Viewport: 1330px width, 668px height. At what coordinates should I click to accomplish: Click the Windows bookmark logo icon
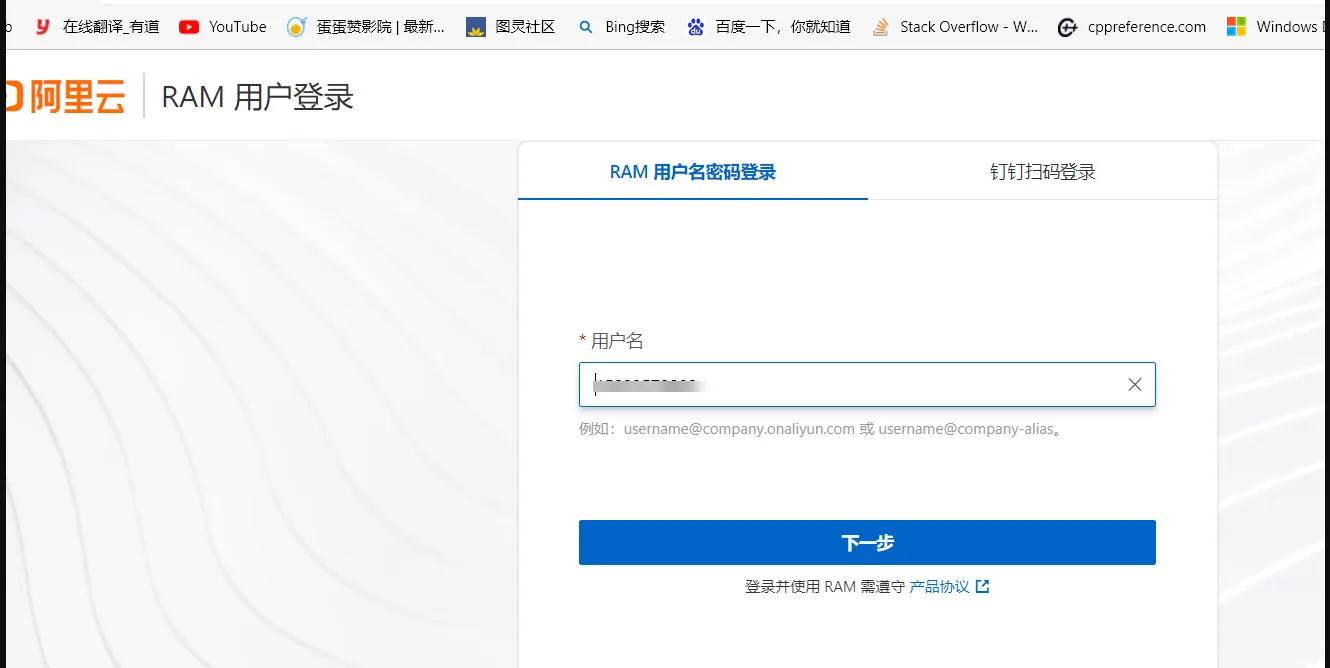[x=1237, y=27]
